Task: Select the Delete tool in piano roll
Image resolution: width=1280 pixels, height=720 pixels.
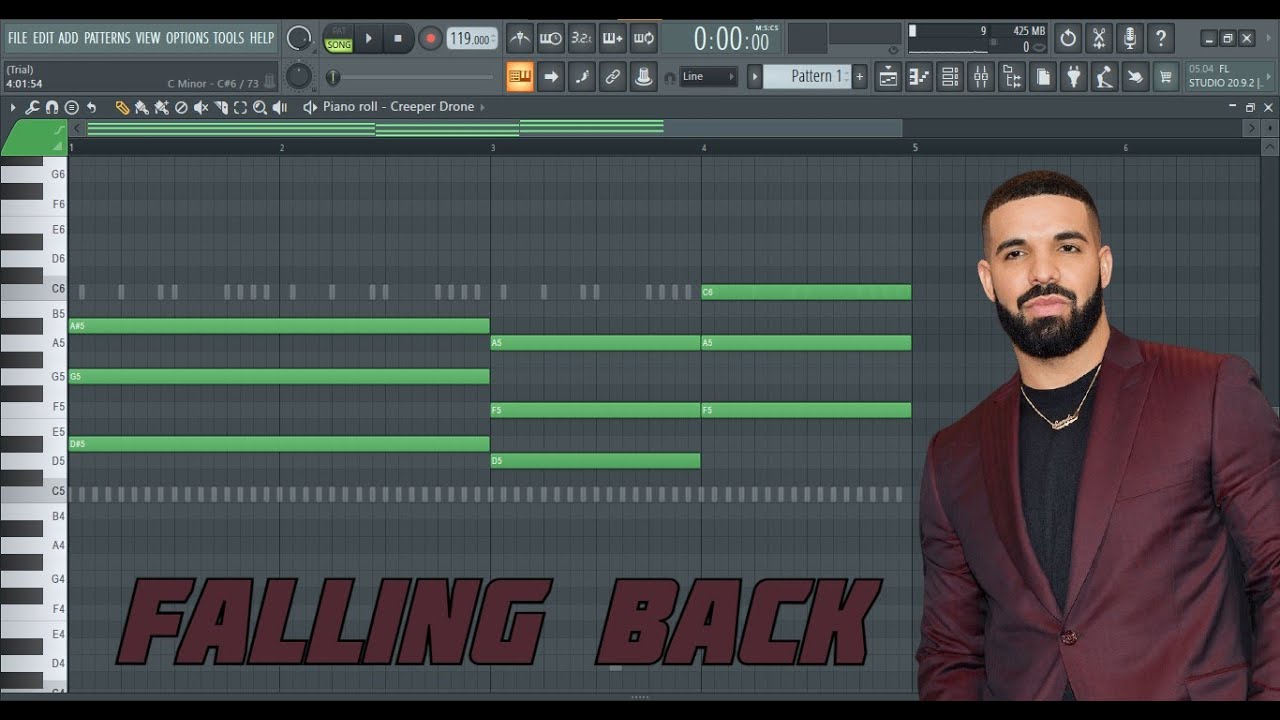Action: pyautogui.click(x=181, y=107)
